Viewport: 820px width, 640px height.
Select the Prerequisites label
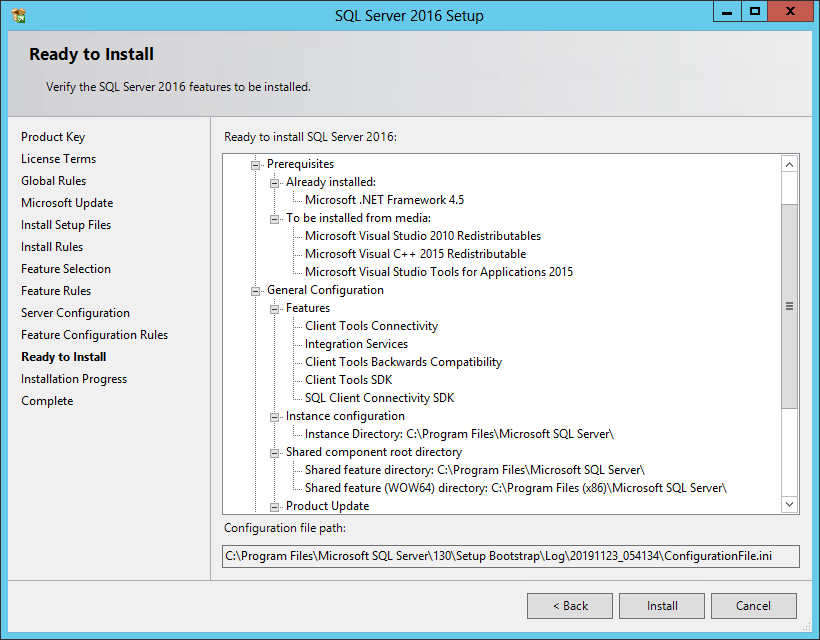coord(300,164)
